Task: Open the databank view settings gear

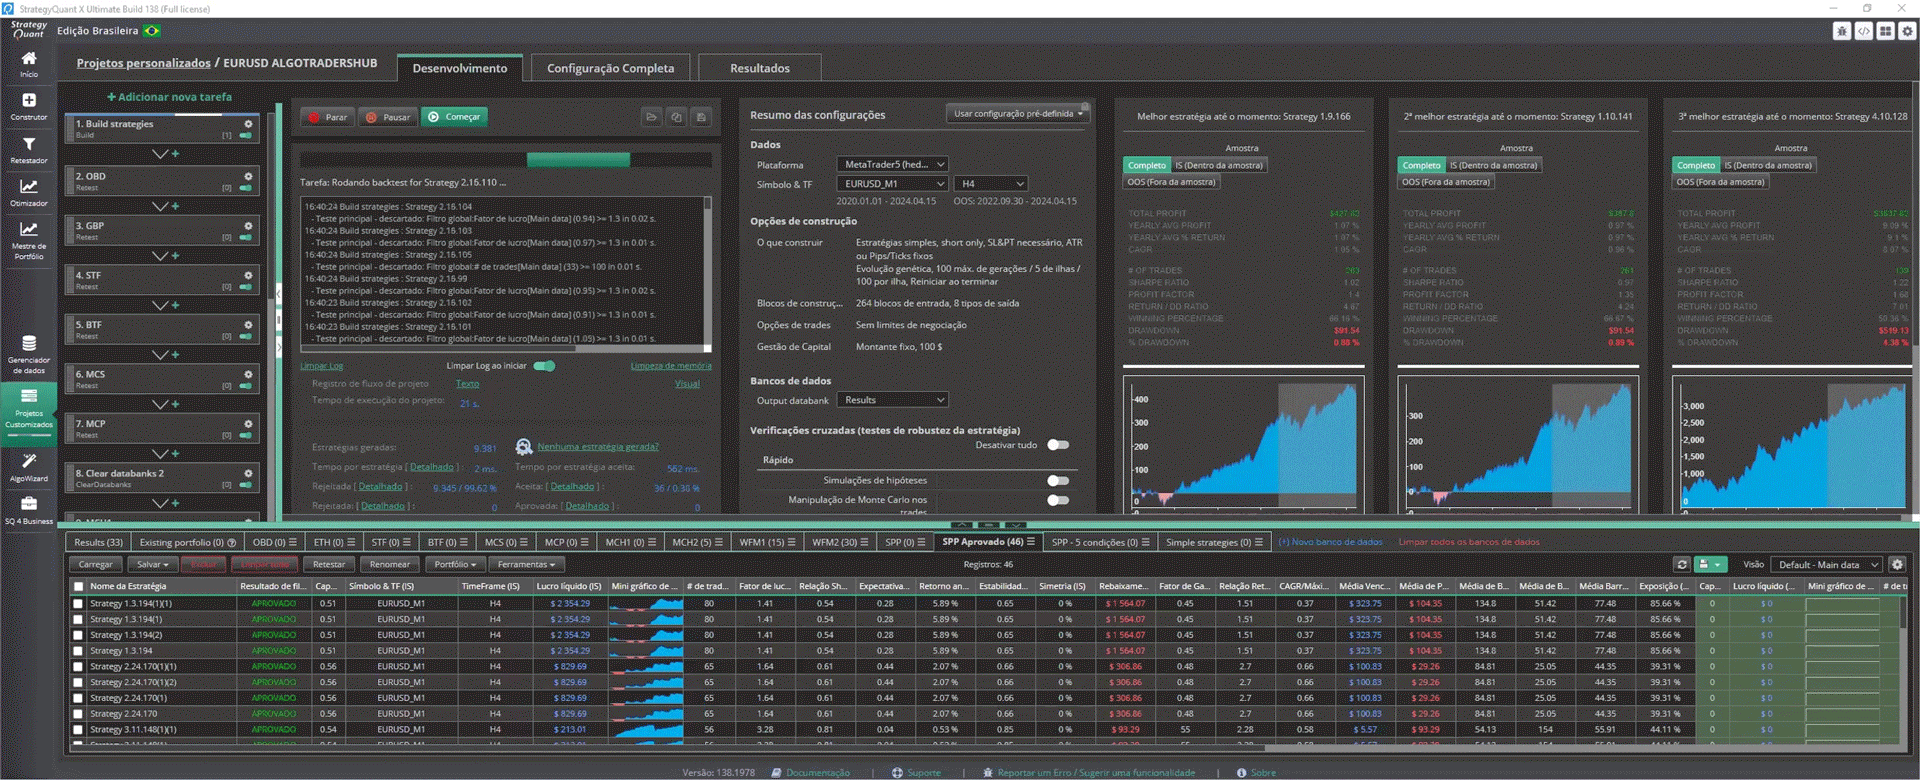Action: pos(1897,564)
